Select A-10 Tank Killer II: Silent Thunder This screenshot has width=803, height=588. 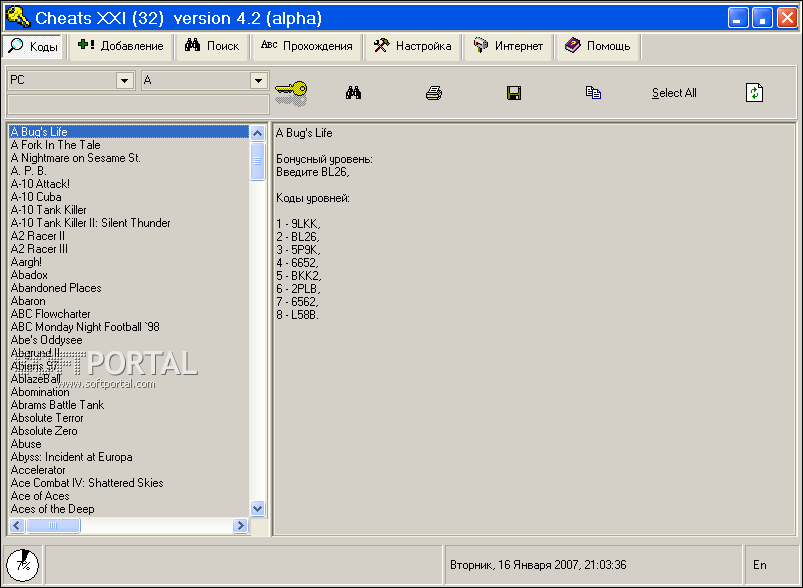129,223
